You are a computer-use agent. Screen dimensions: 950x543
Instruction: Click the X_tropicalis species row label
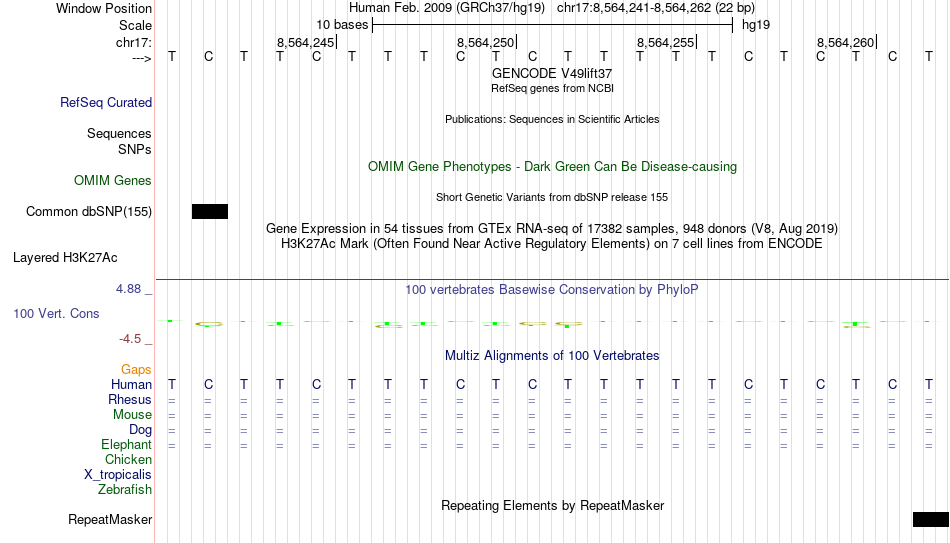118,475
